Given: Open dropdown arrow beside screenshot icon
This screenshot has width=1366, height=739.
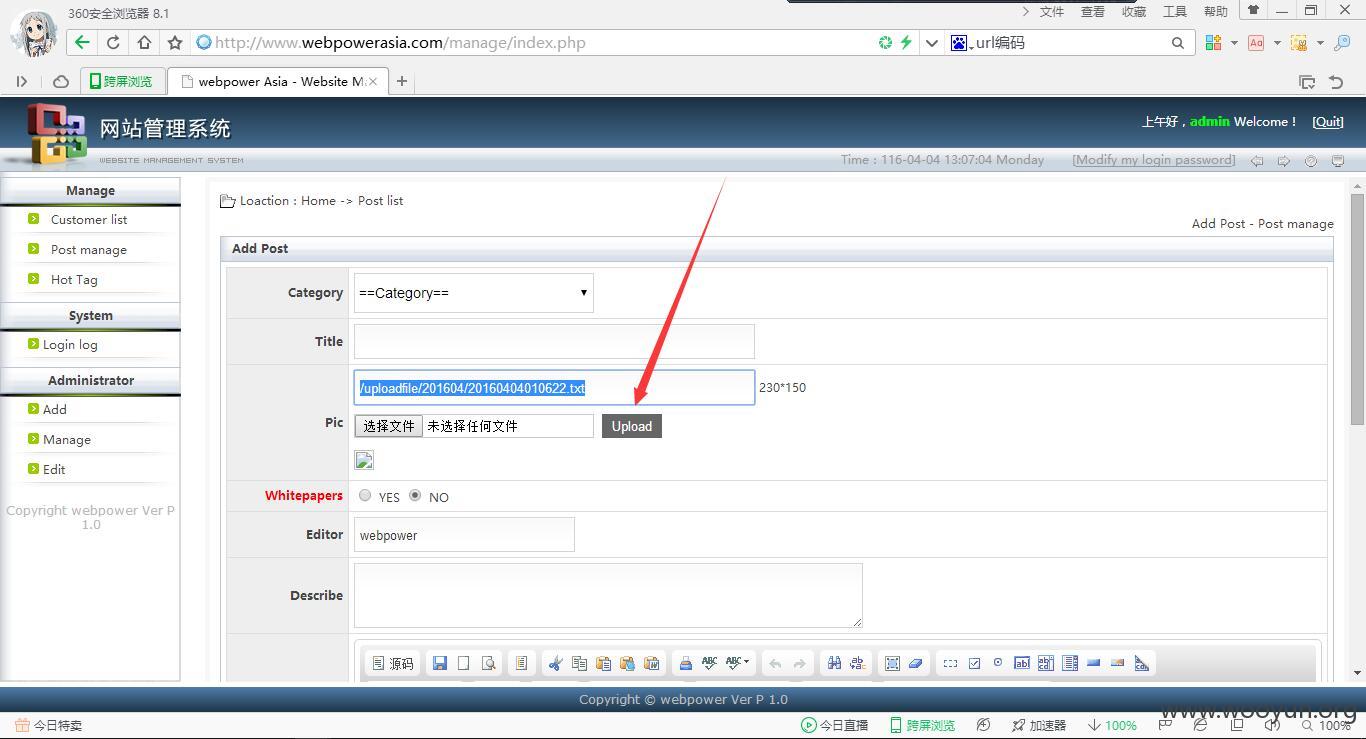Looking at the screenshot, I should (1320, 42).
